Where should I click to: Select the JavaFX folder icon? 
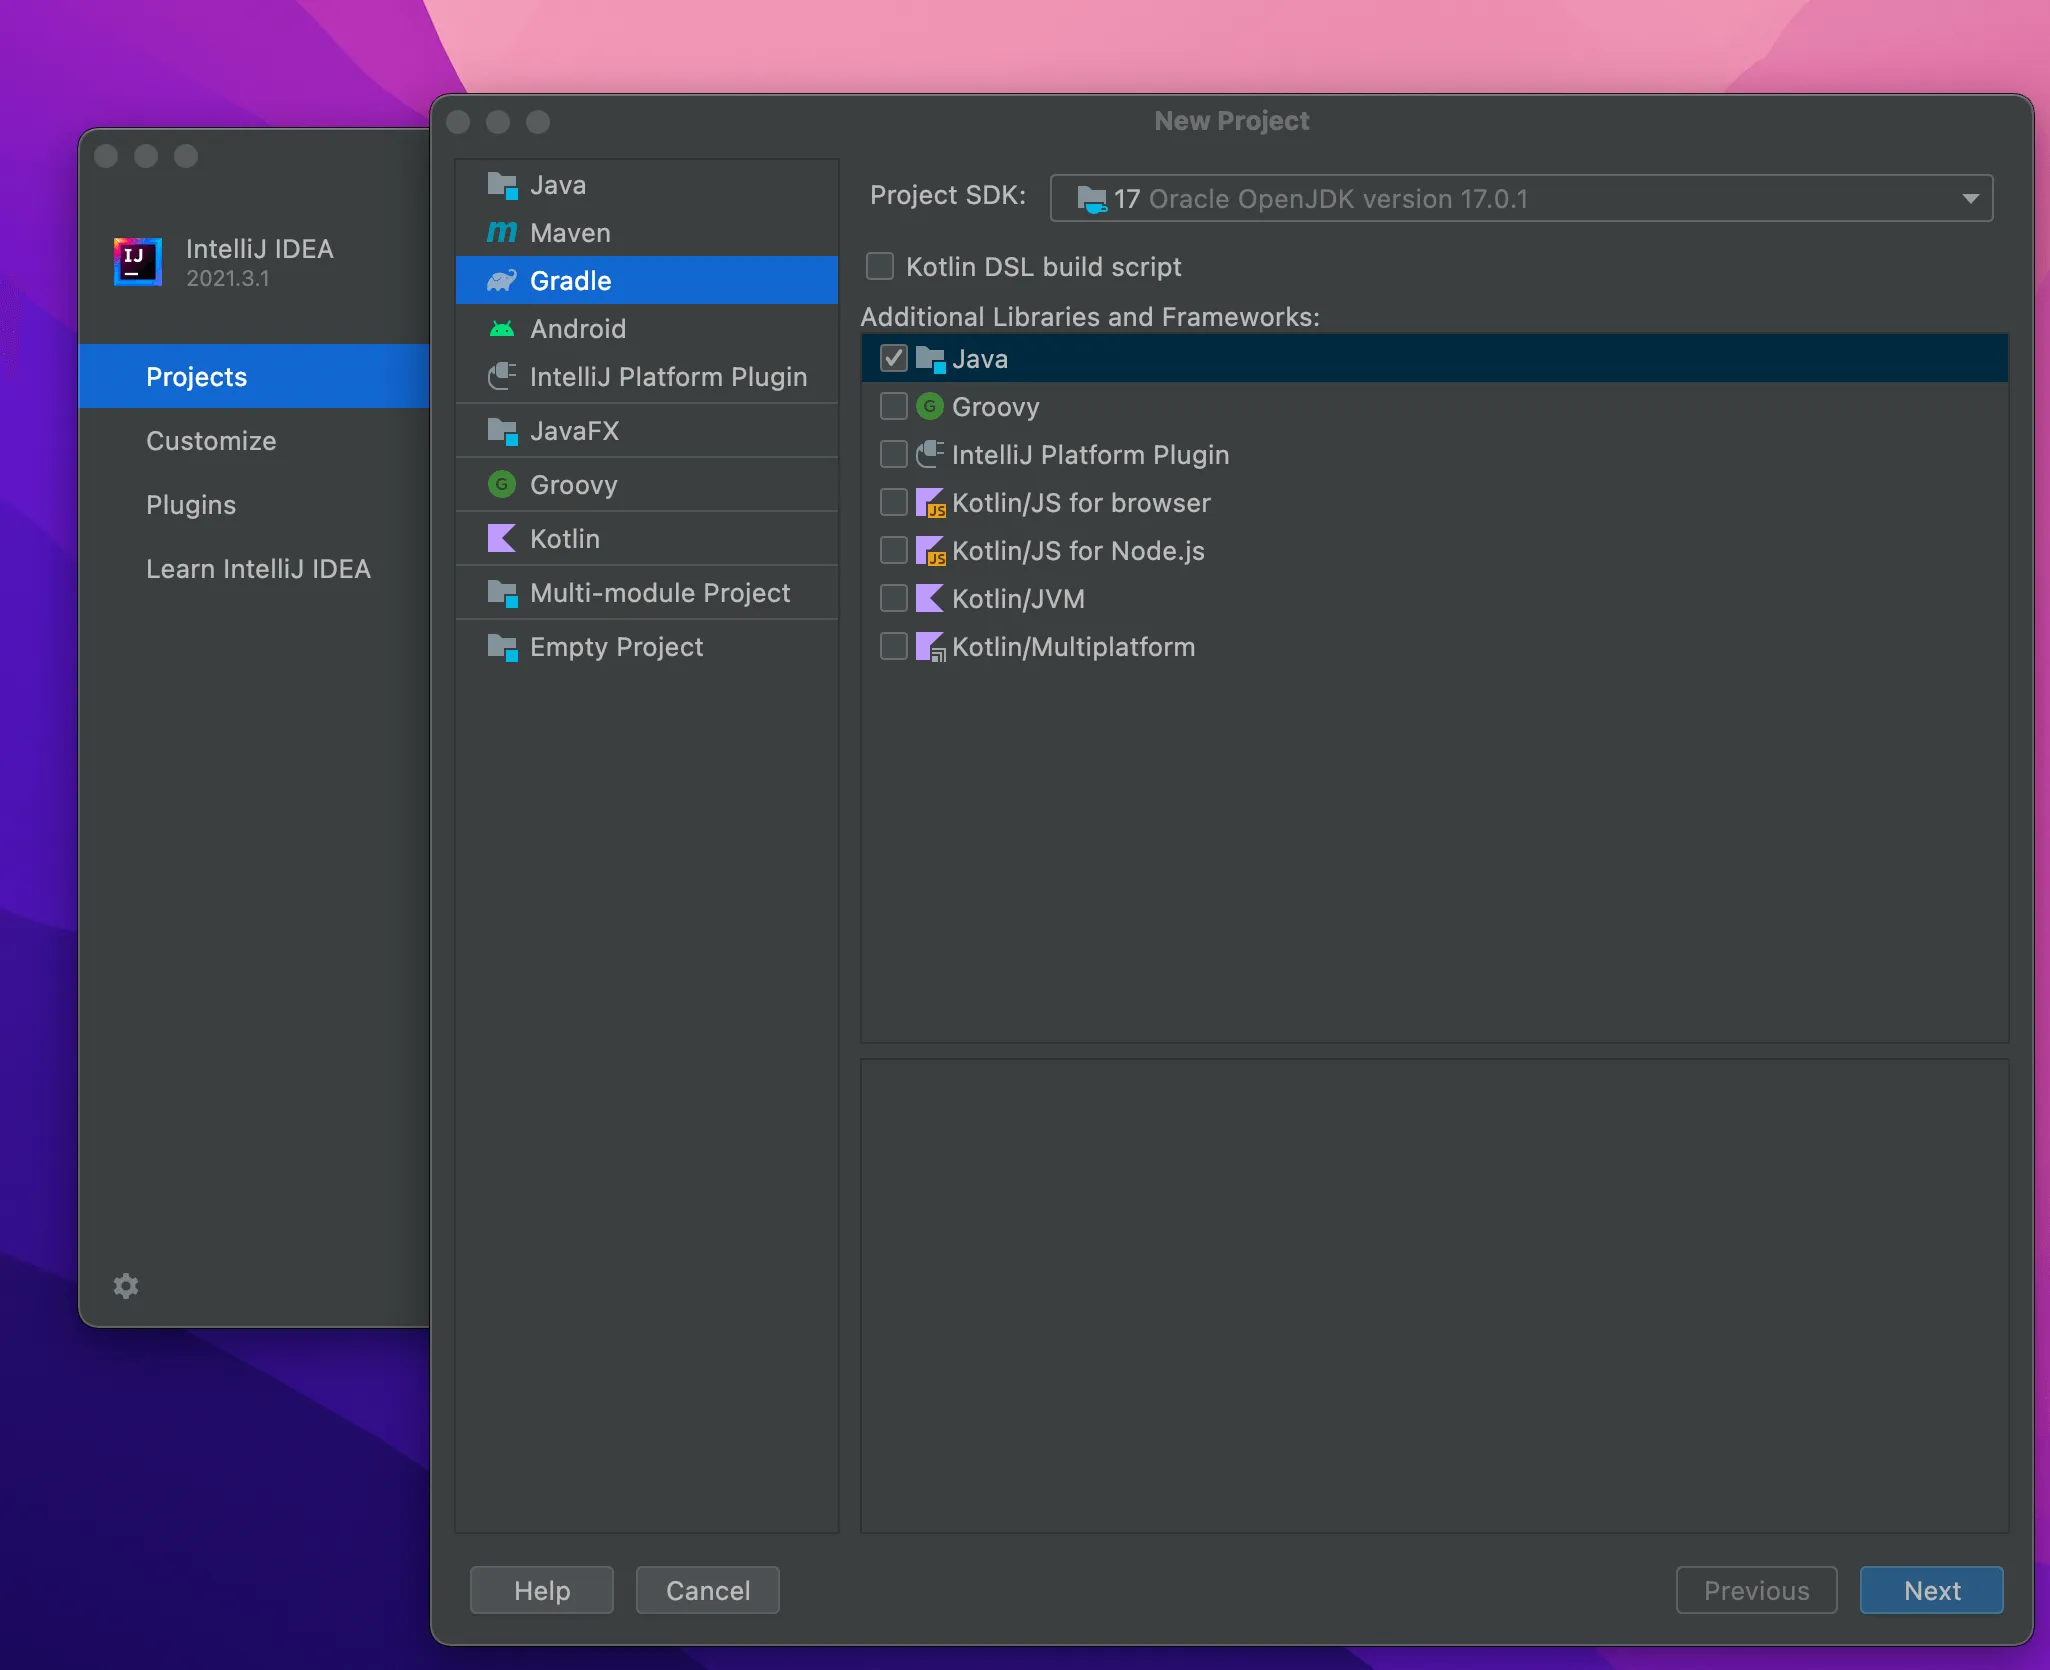(501, 430)
